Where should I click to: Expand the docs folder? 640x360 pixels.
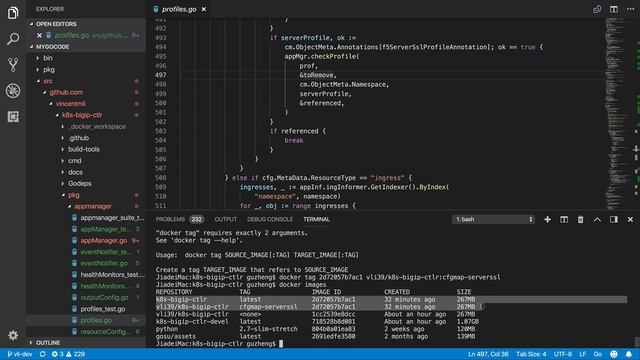[76, 172]
